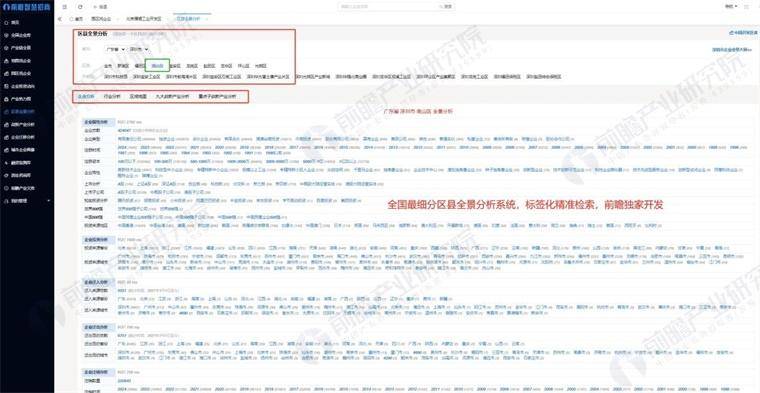Click the home icon in the sidebar
The image size is (760, 393).
(x=6, y=22)
